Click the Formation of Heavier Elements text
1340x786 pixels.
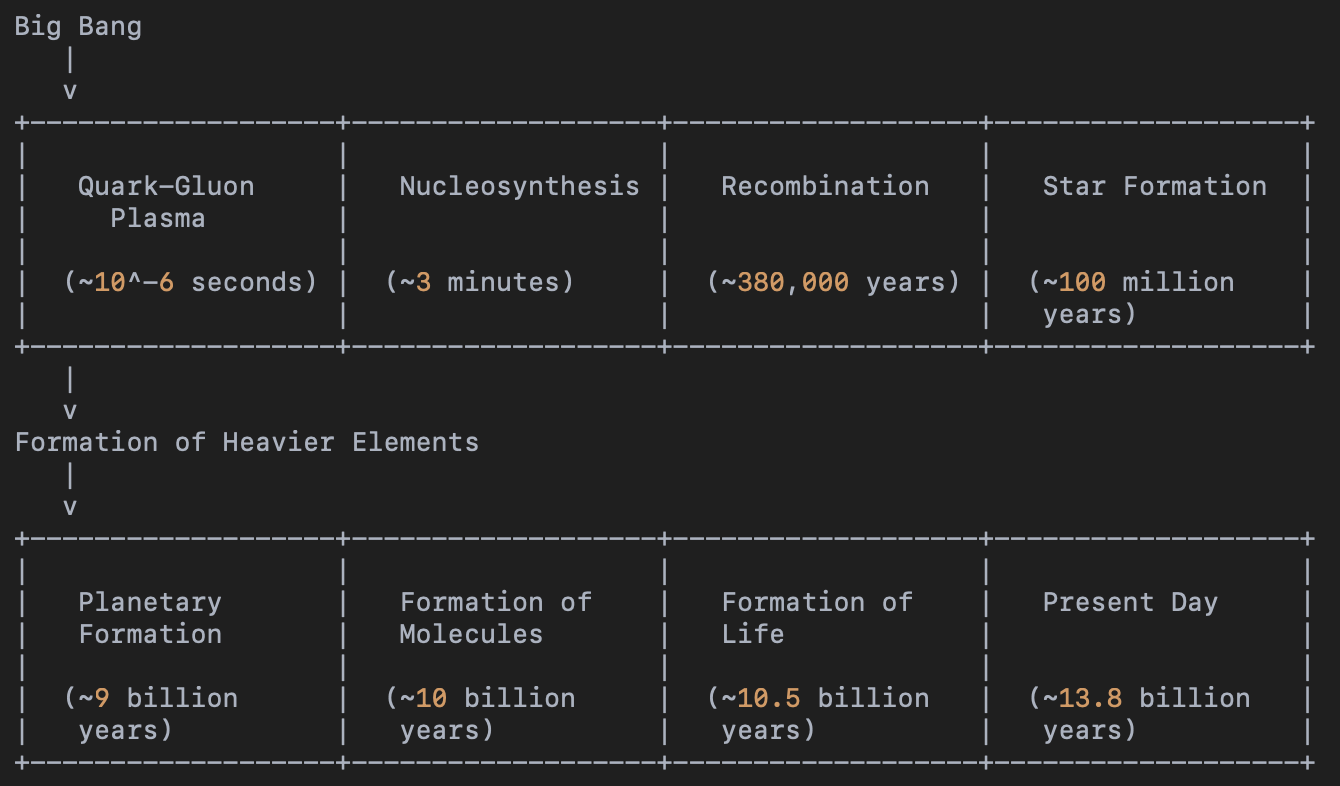246,442
